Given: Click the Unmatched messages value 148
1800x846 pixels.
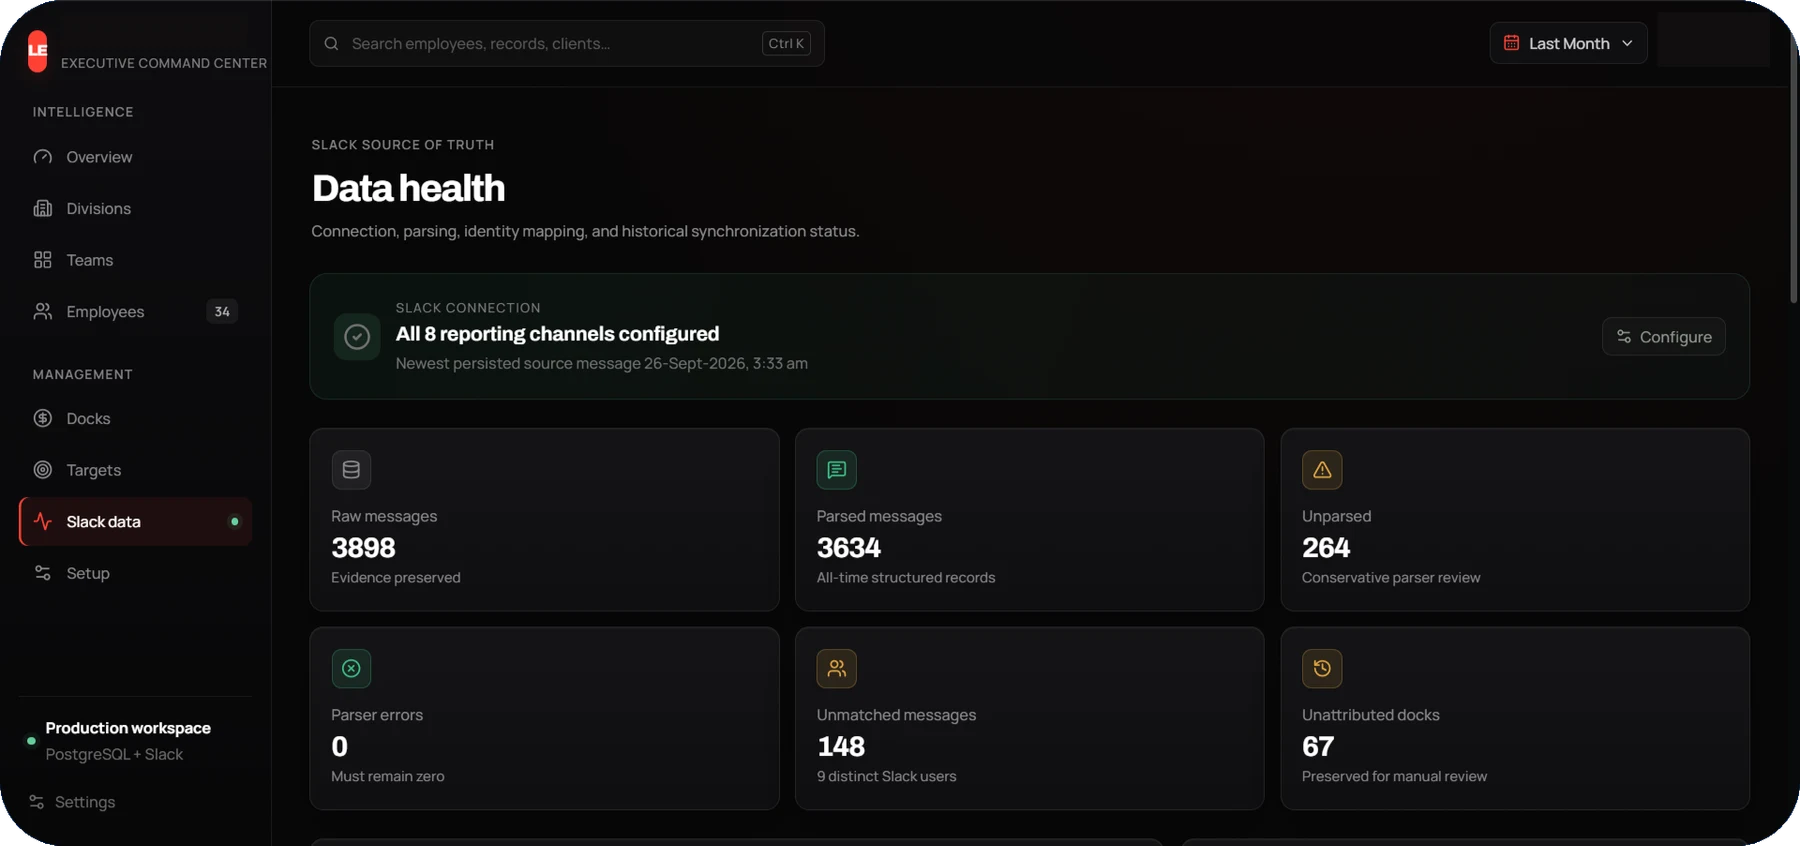Looking at the screenshot, I should (x=841, y=747).
